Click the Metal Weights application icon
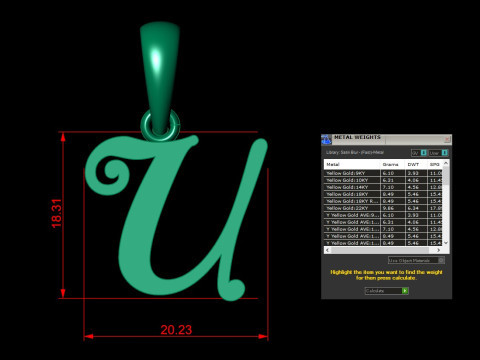Image resolution: width=480 pixels, height=360 pixels. (326, 139)
